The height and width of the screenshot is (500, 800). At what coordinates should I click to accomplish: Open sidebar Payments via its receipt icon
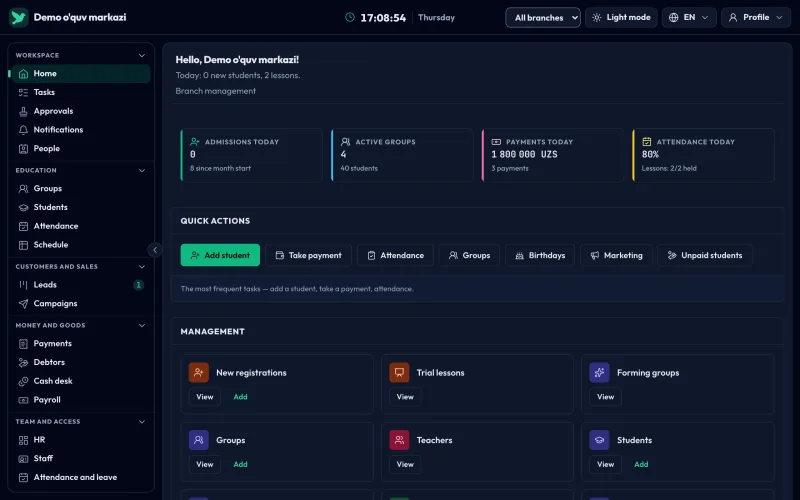coord(23,344)
